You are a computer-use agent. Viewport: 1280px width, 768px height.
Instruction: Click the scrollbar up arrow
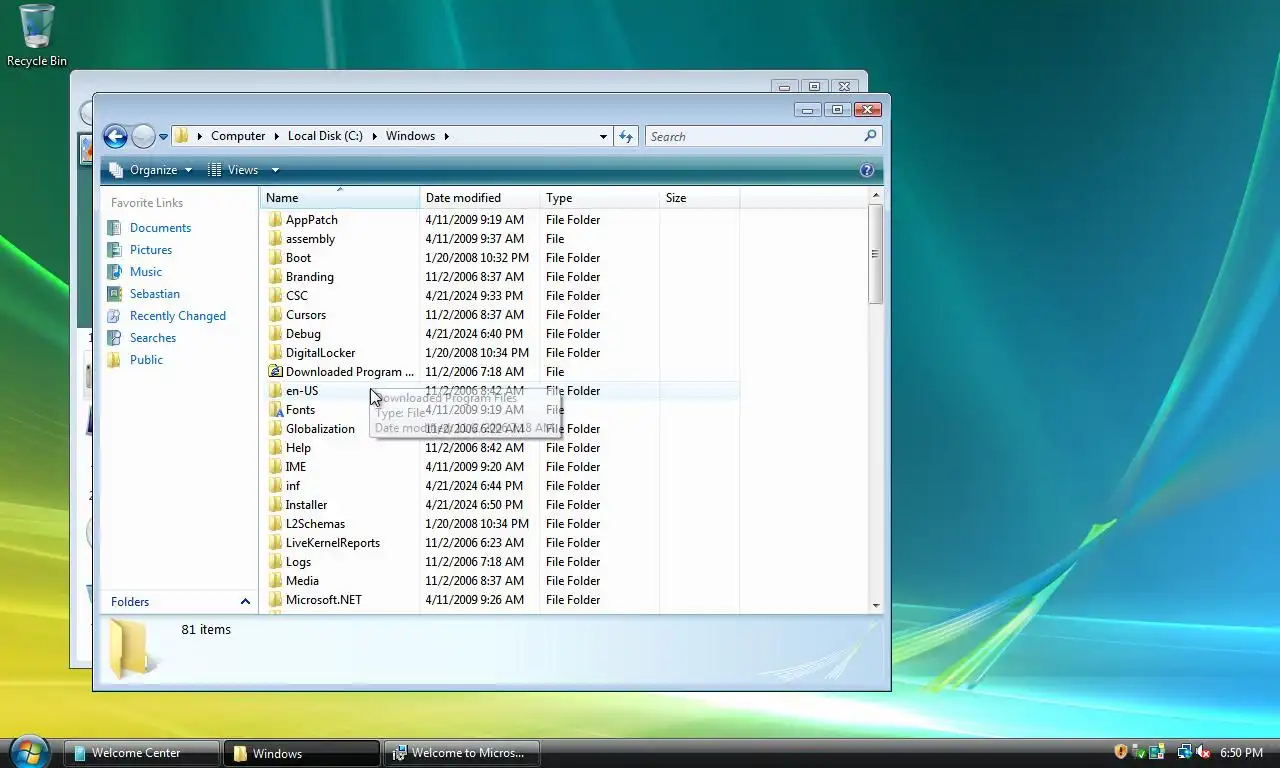pyautogui.click(x=876, y=195)
